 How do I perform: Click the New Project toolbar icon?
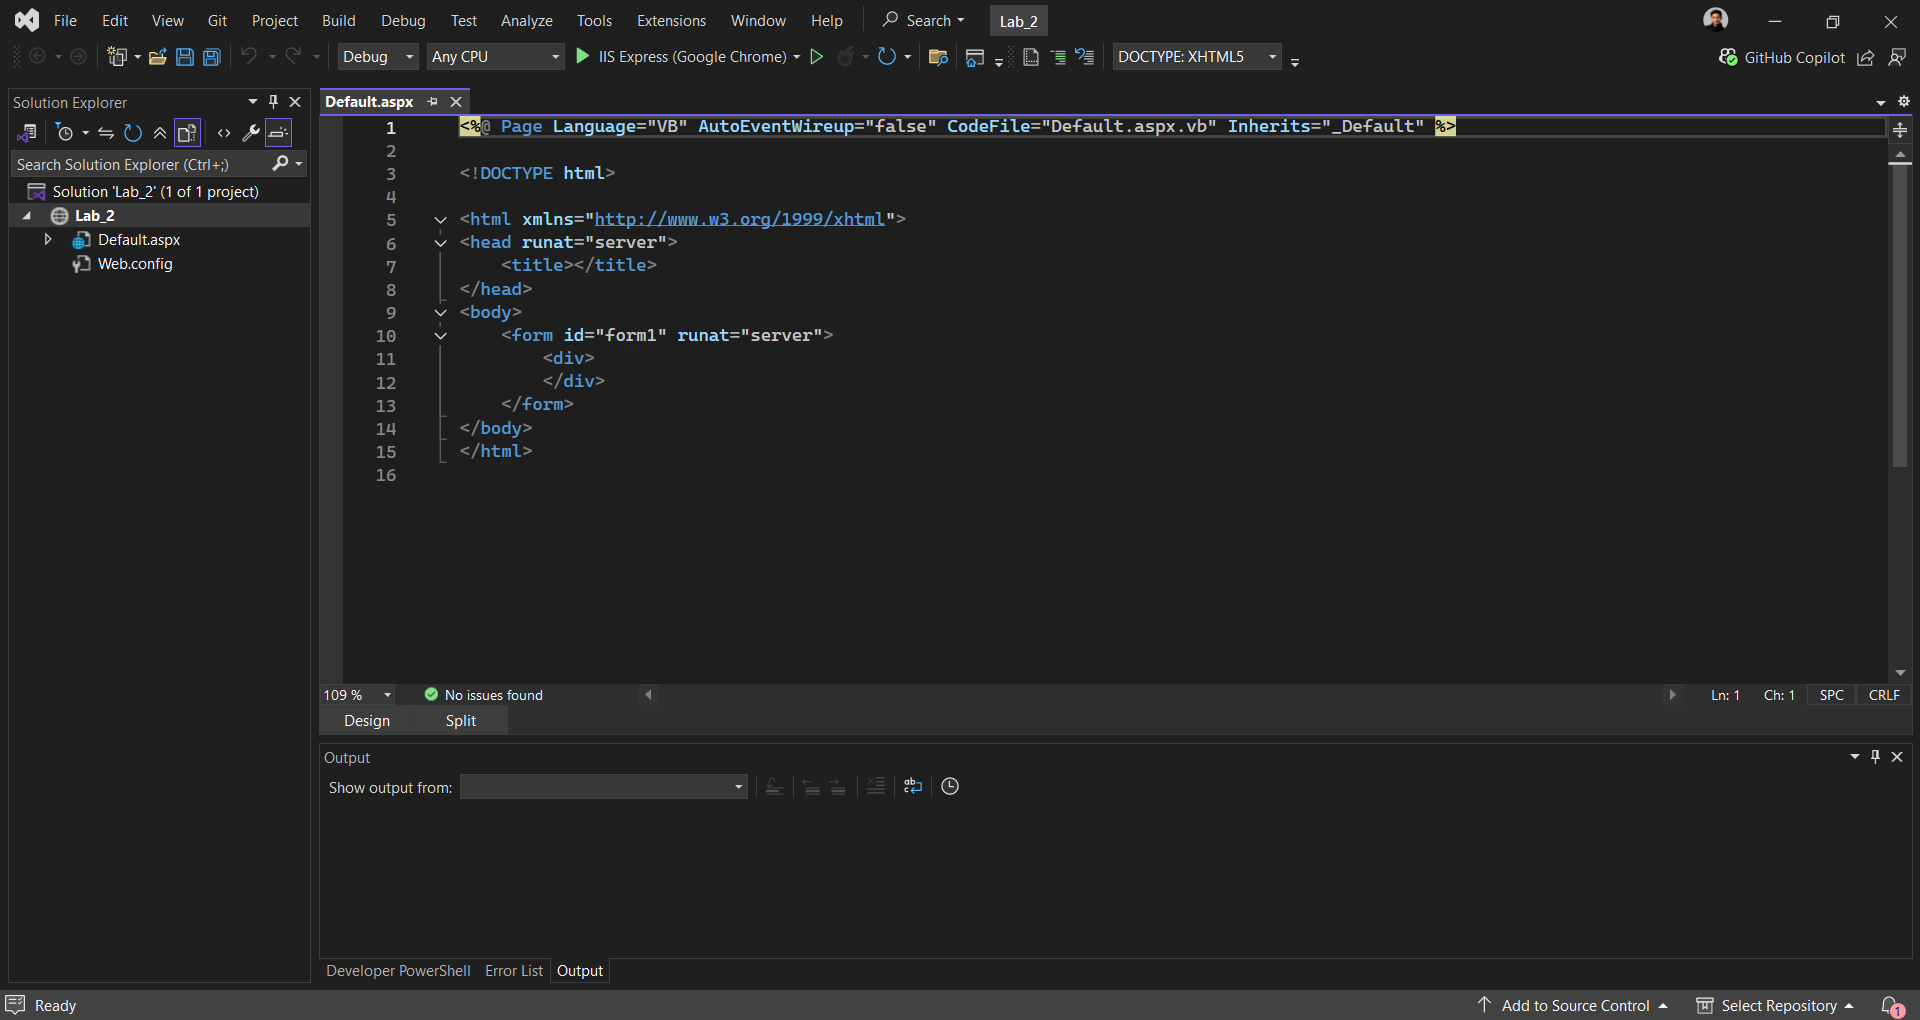pos(117,57)
